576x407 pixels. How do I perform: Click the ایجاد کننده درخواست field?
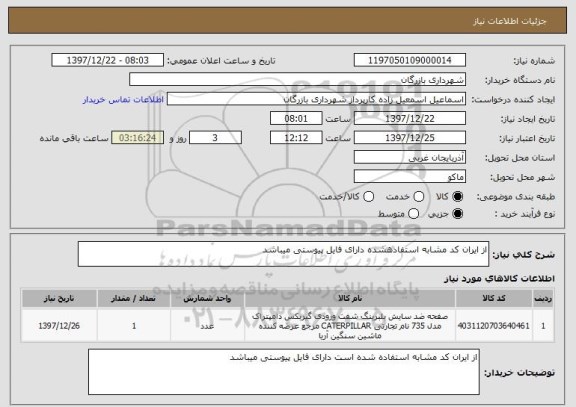click(316, 99)
